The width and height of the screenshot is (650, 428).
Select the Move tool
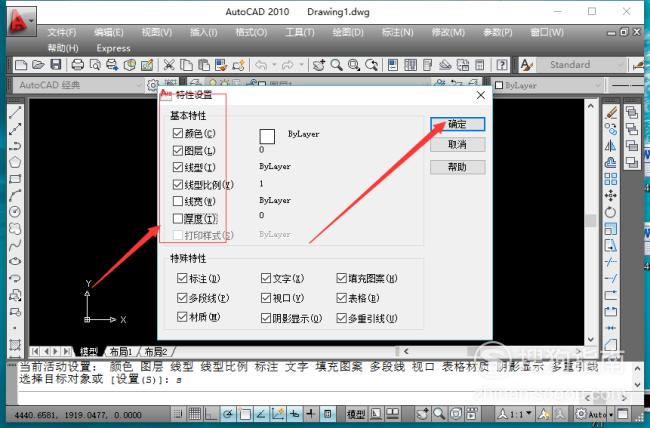tap(611, 195)
